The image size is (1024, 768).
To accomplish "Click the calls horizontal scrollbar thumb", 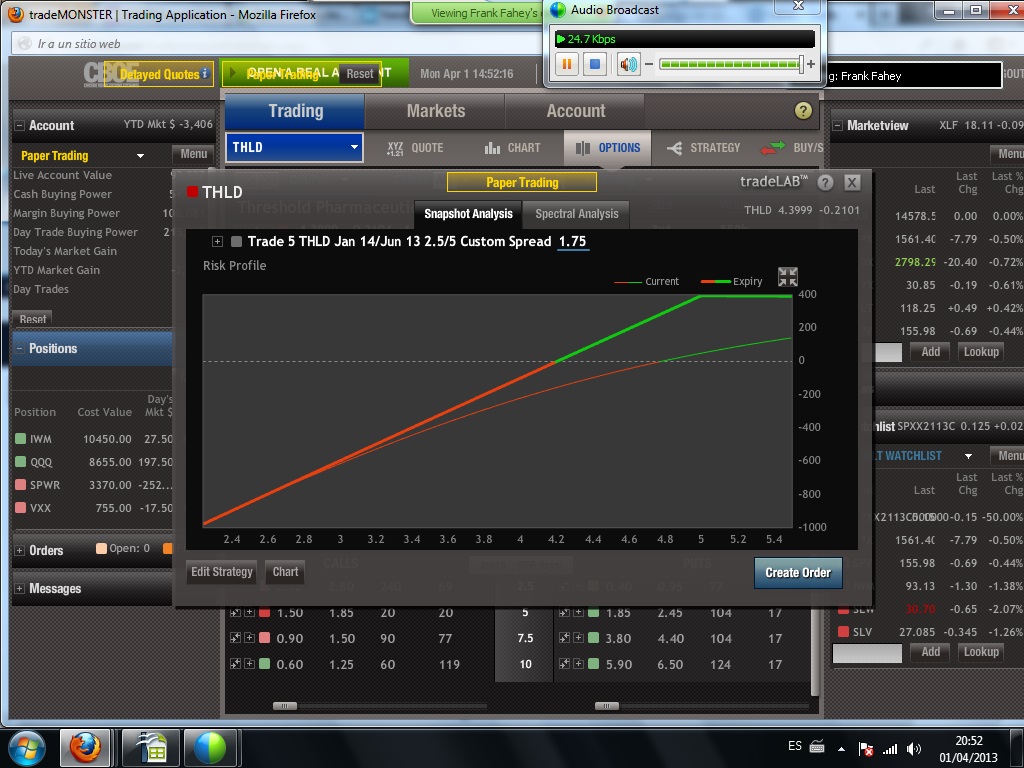I will (x=285, y=706).
